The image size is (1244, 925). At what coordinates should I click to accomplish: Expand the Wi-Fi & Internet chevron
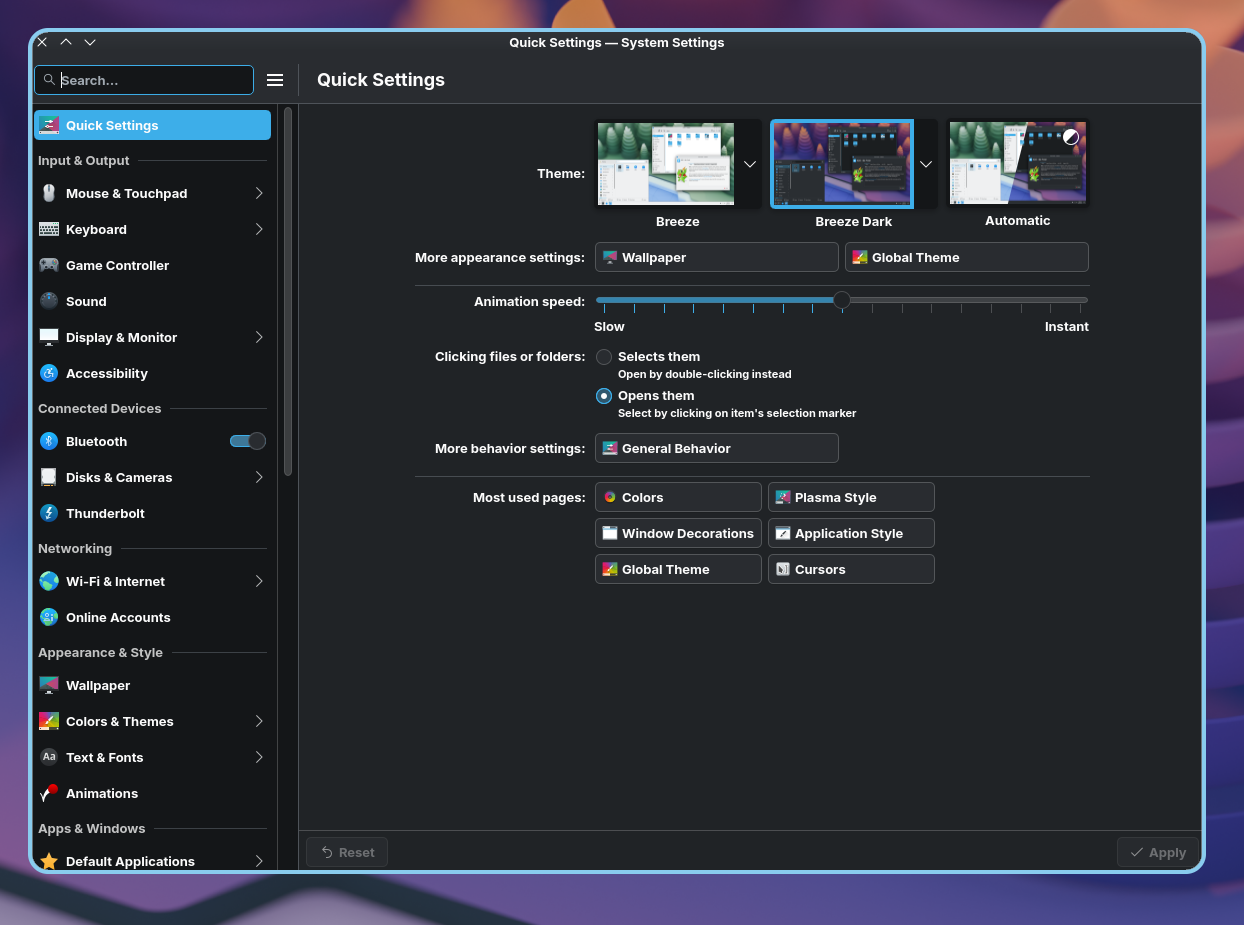coord(259,581)
